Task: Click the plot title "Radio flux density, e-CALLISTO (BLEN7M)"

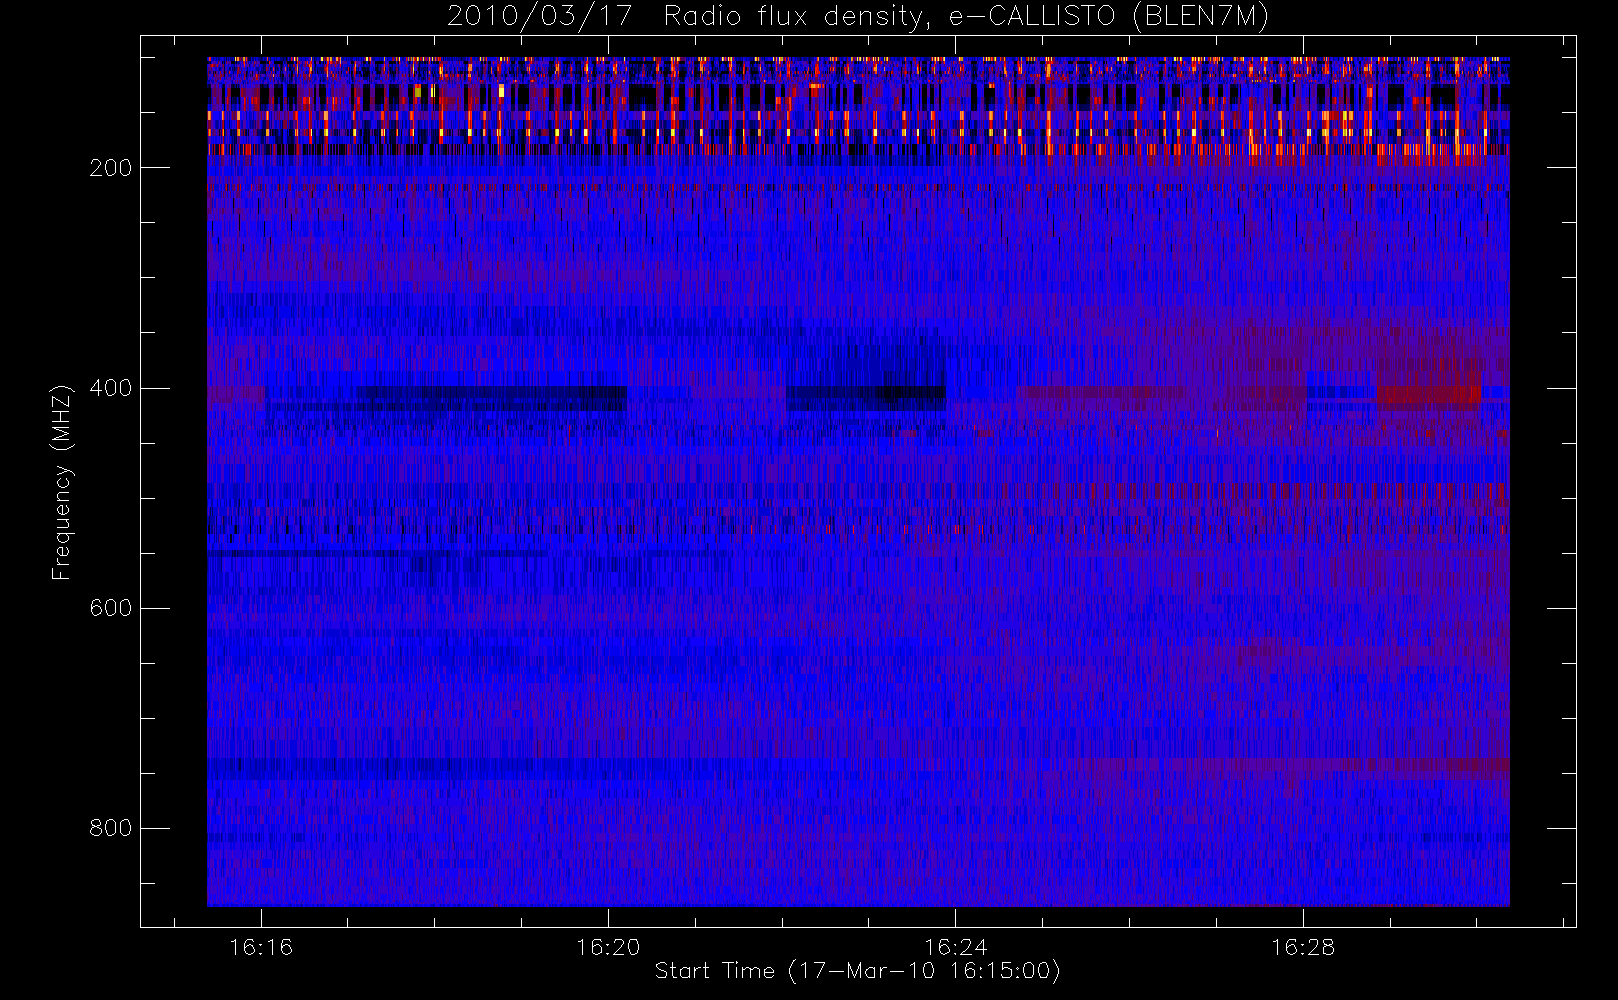Action: pos(966,16)
